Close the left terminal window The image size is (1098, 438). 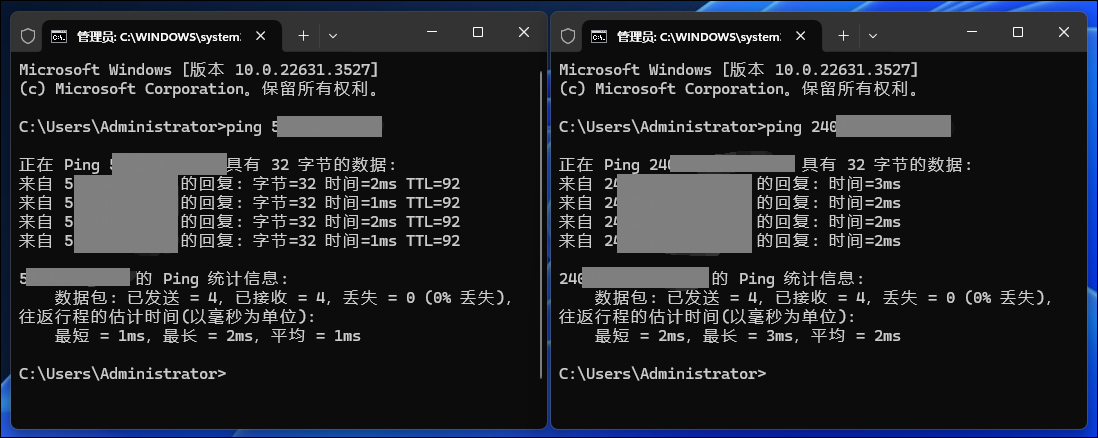(x=524, y=32)
